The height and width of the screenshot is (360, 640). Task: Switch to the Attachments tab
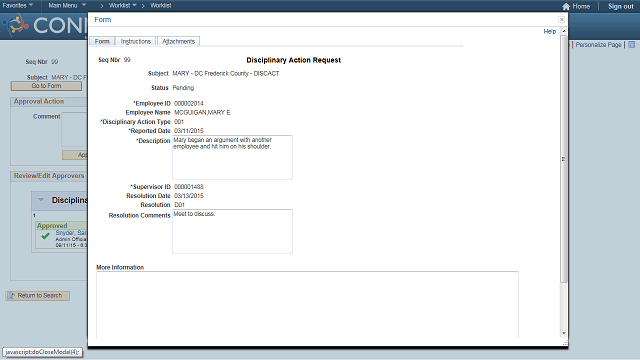point(178,41)
